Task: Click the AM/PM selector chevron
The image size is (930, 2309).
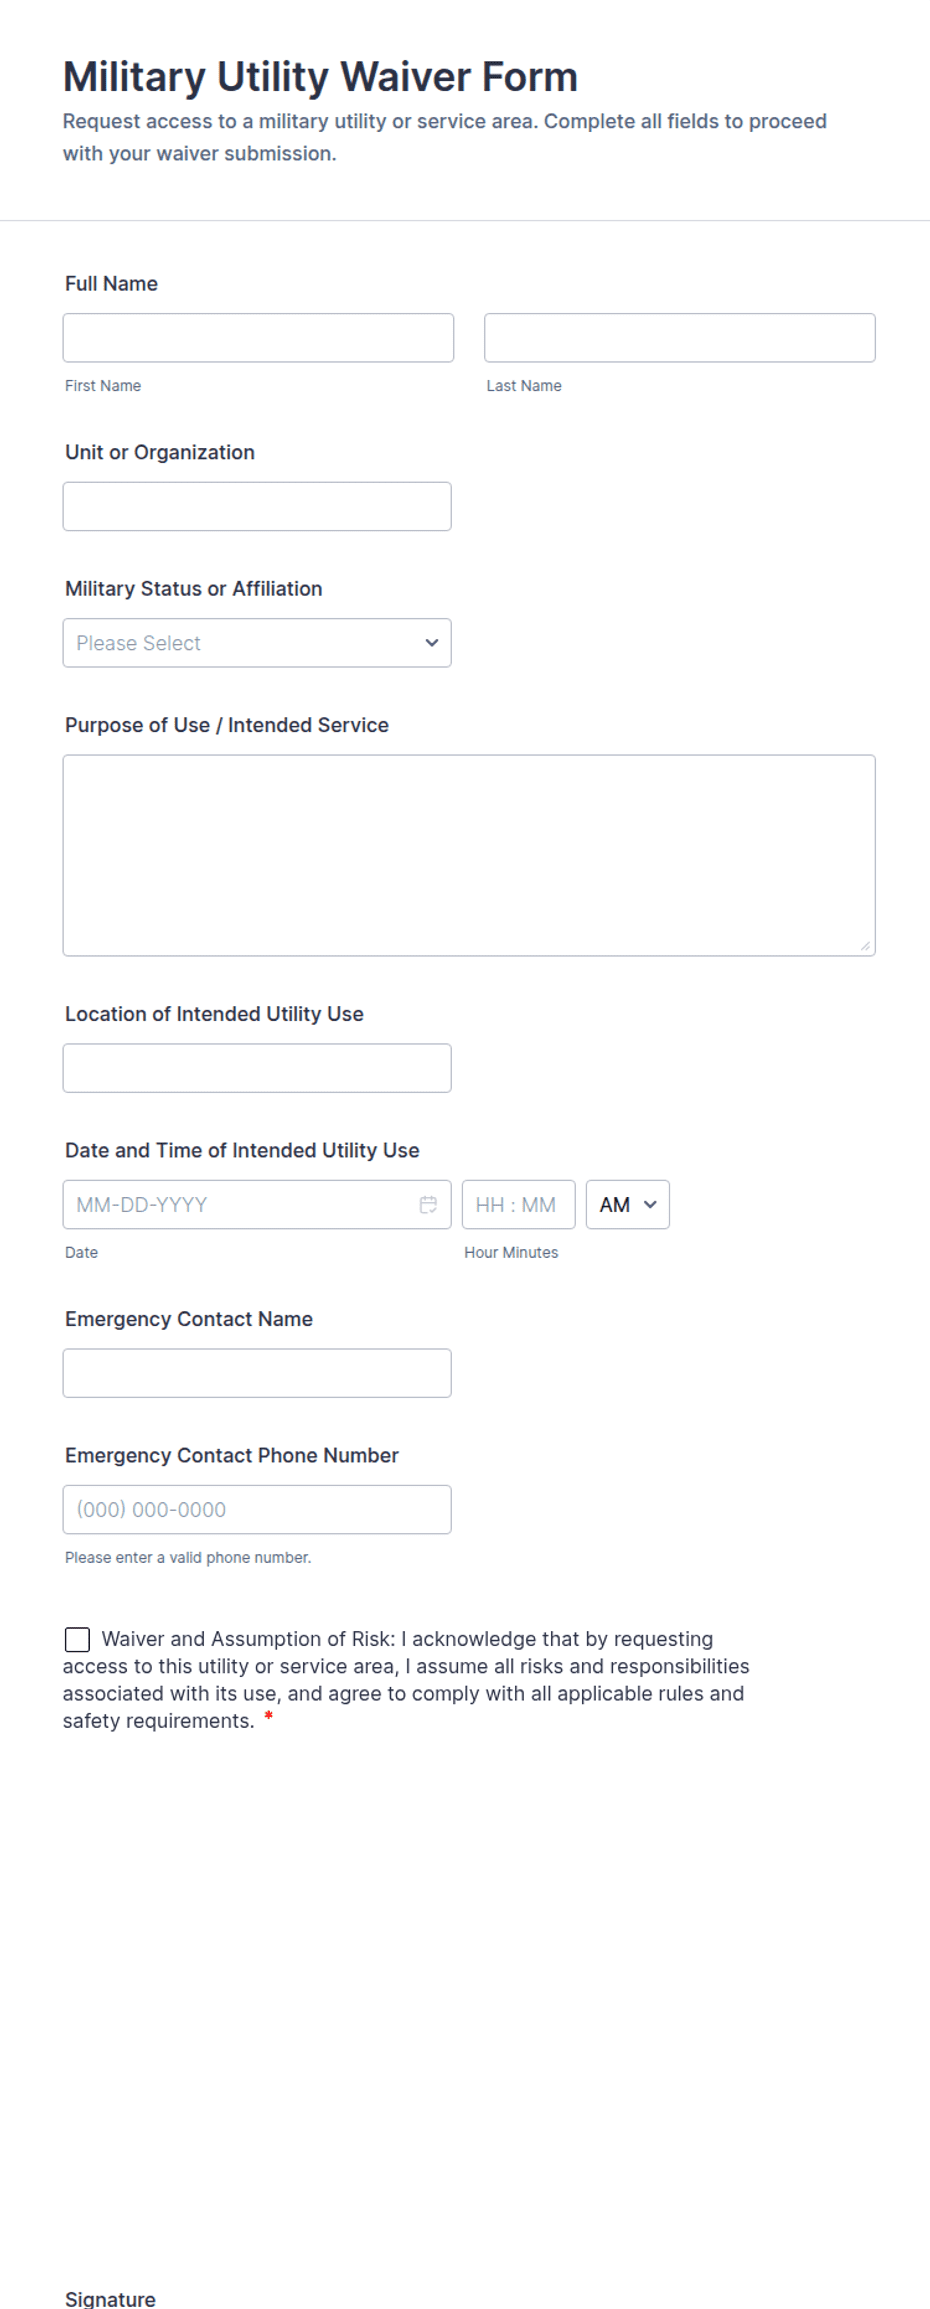Action: click(x=648, y=1204)
